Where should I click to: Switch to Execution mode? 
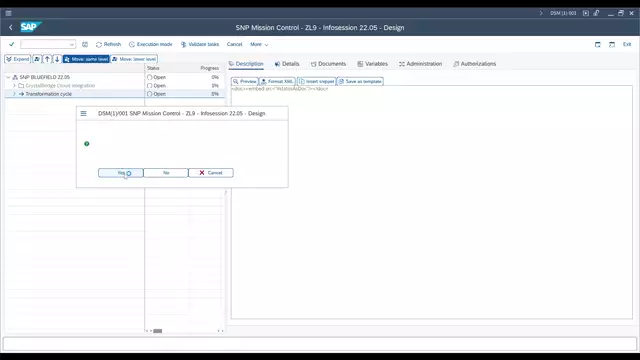click(x=151, y=44)
